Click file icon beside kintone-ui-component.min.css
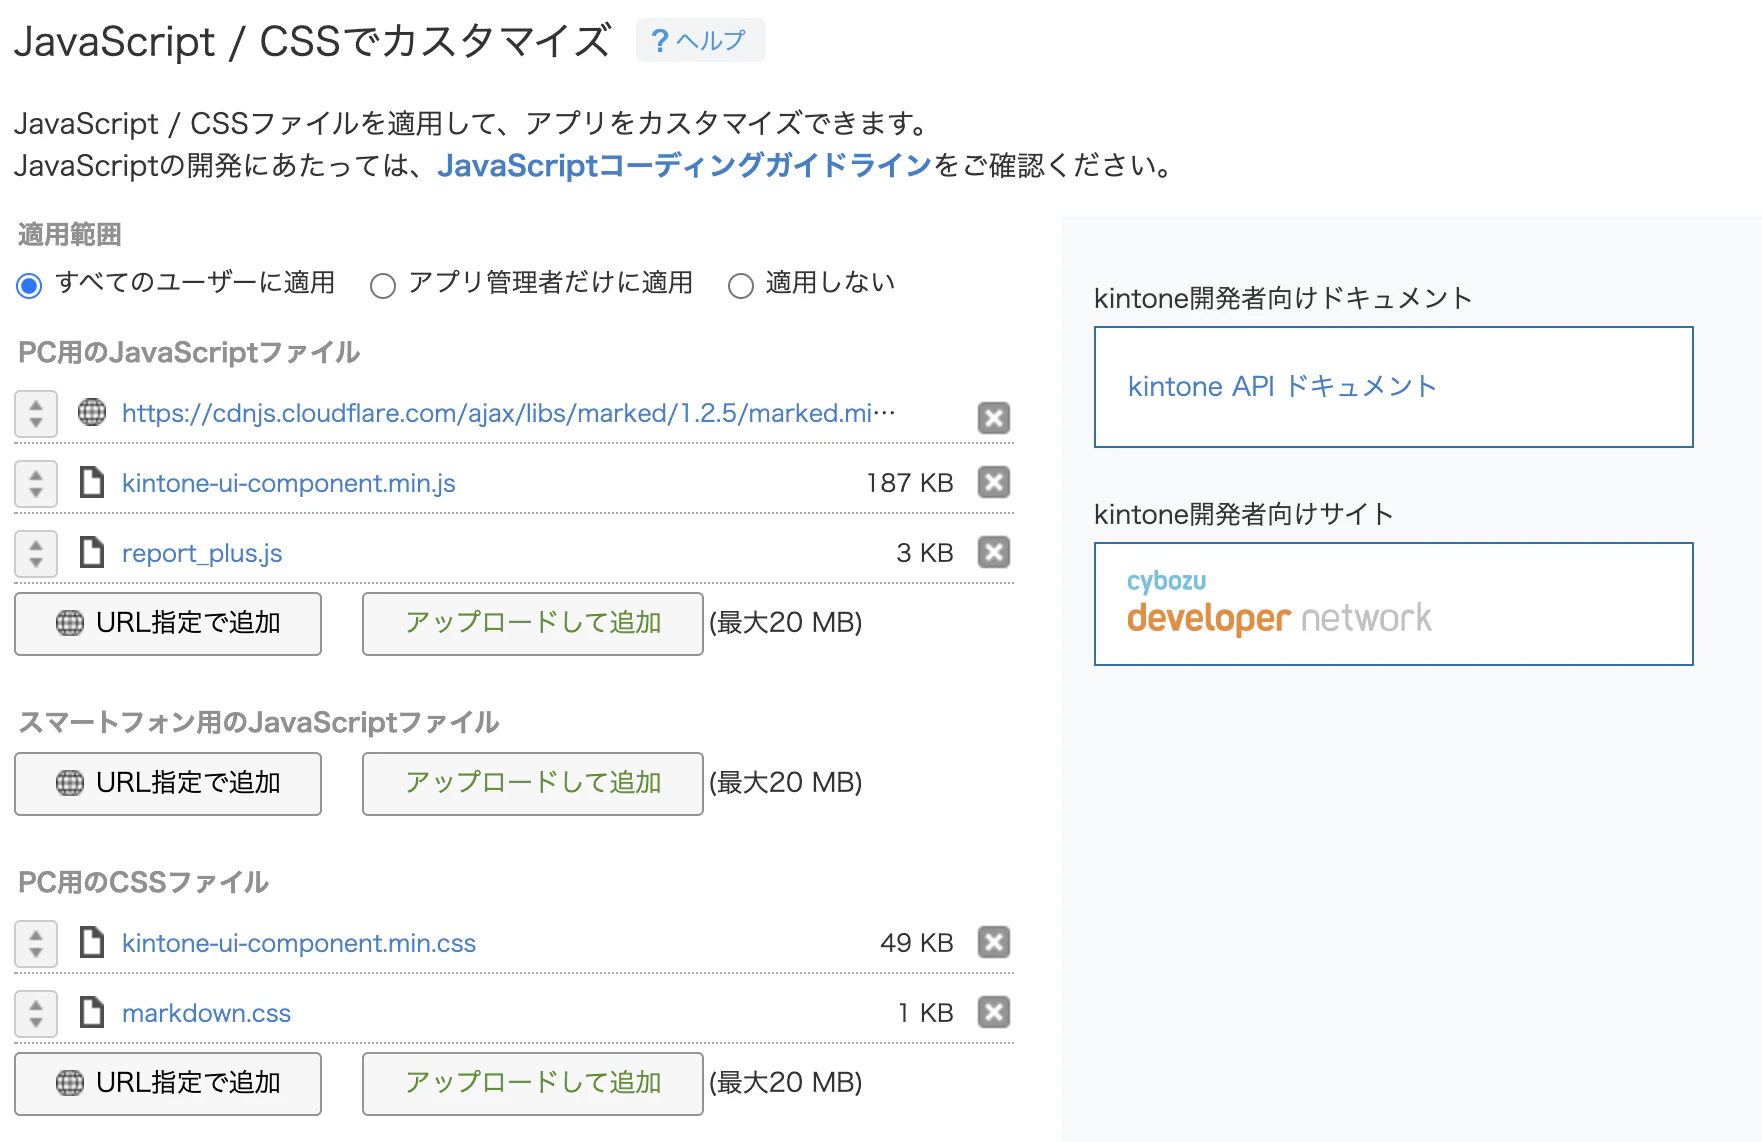The image size is (1762, 1142). point(92,942)
